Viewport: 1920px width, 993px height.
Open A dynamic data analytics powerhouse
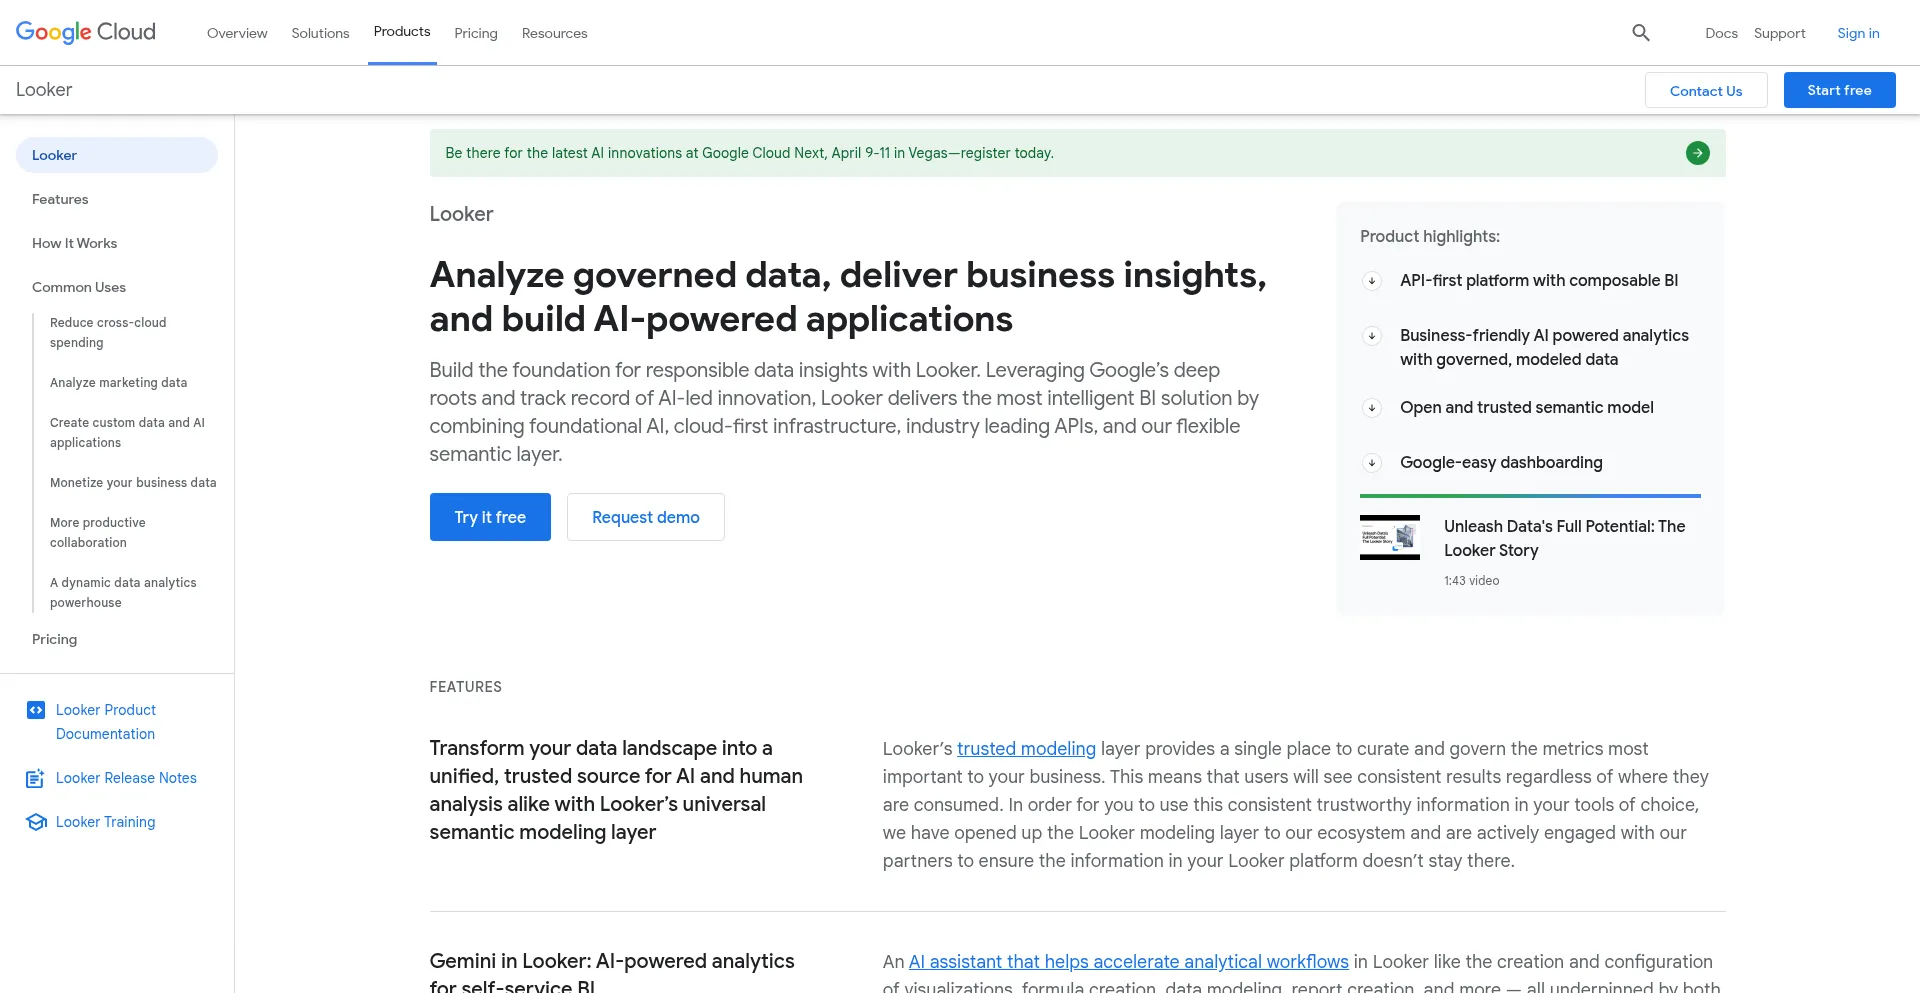(123, 592)
